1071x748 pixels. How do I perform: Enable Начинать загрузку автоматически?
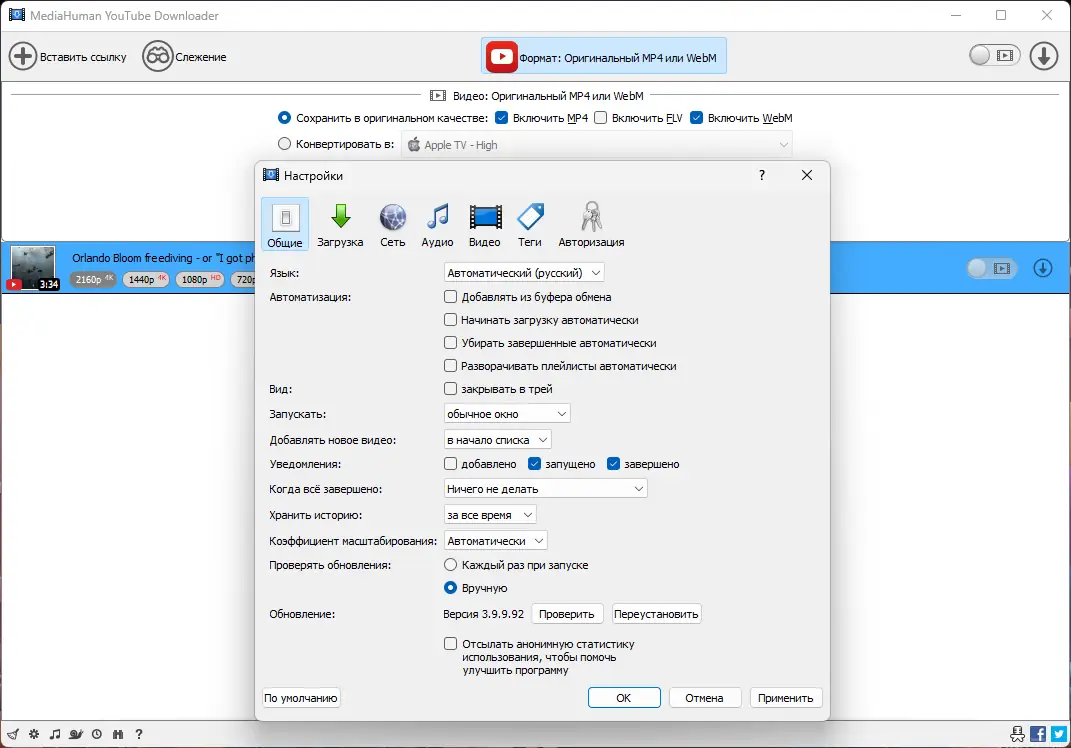tap(450, 320)
